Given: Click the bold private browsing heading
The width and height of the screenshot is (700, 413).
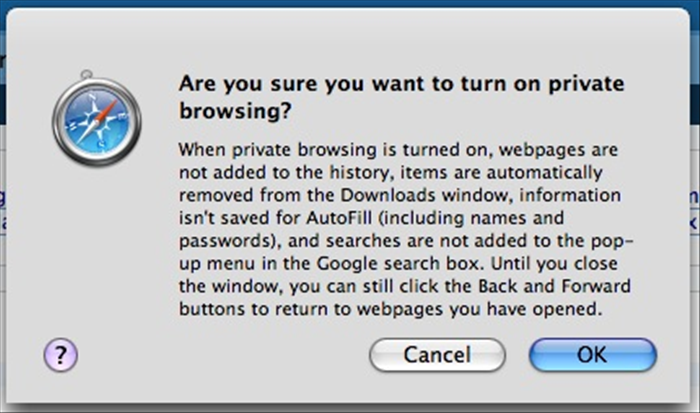Looking at the screenshot, I should (401, 97).
